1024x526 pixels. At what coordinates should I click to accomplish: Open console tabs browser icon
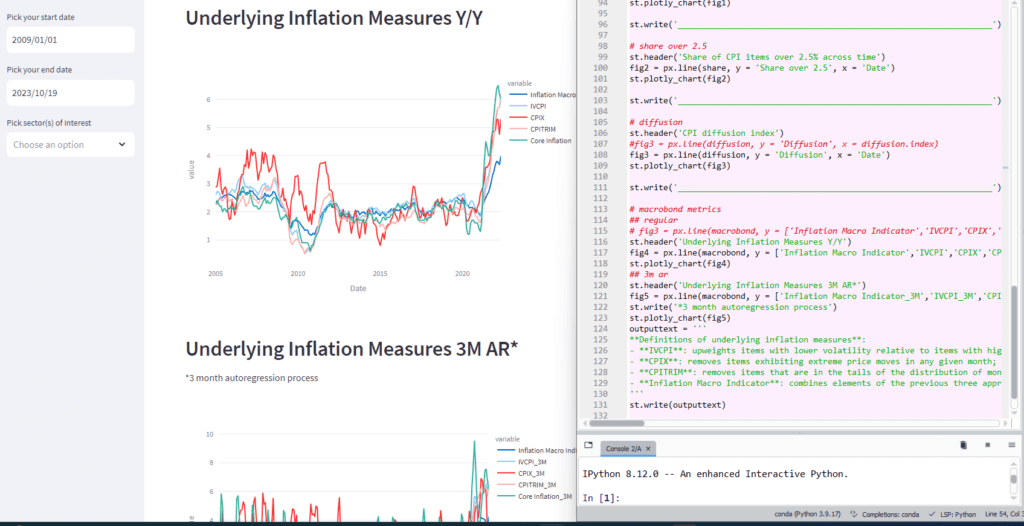[x=588, y=446]
